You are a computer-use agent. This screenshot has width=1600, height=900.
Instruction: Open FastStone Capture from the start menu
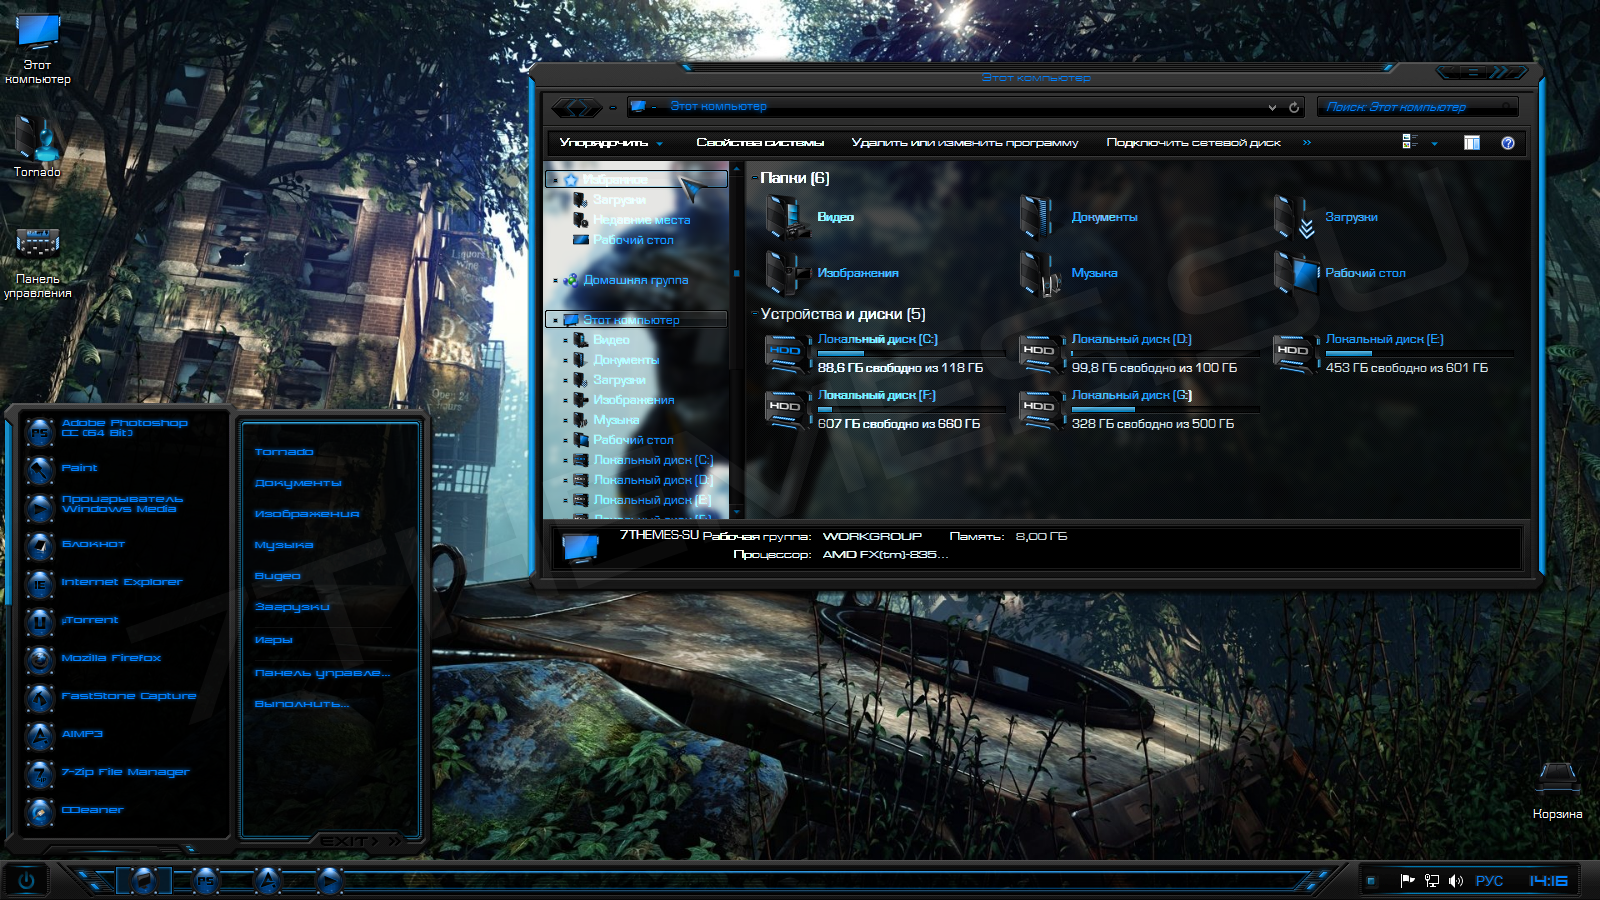pos(129,696)
